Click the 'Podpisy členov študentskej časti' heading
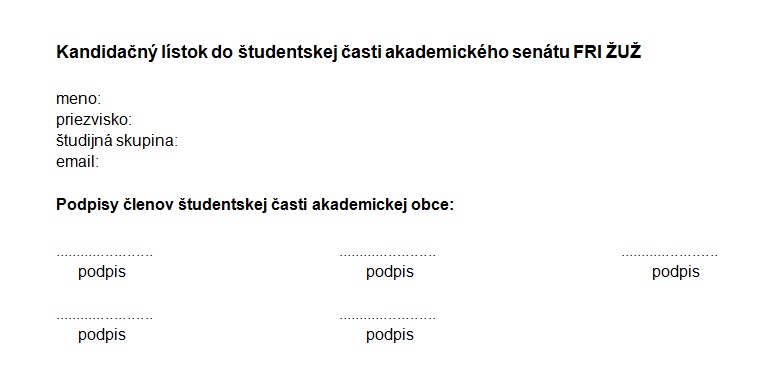781x382 pixels. 255,205
